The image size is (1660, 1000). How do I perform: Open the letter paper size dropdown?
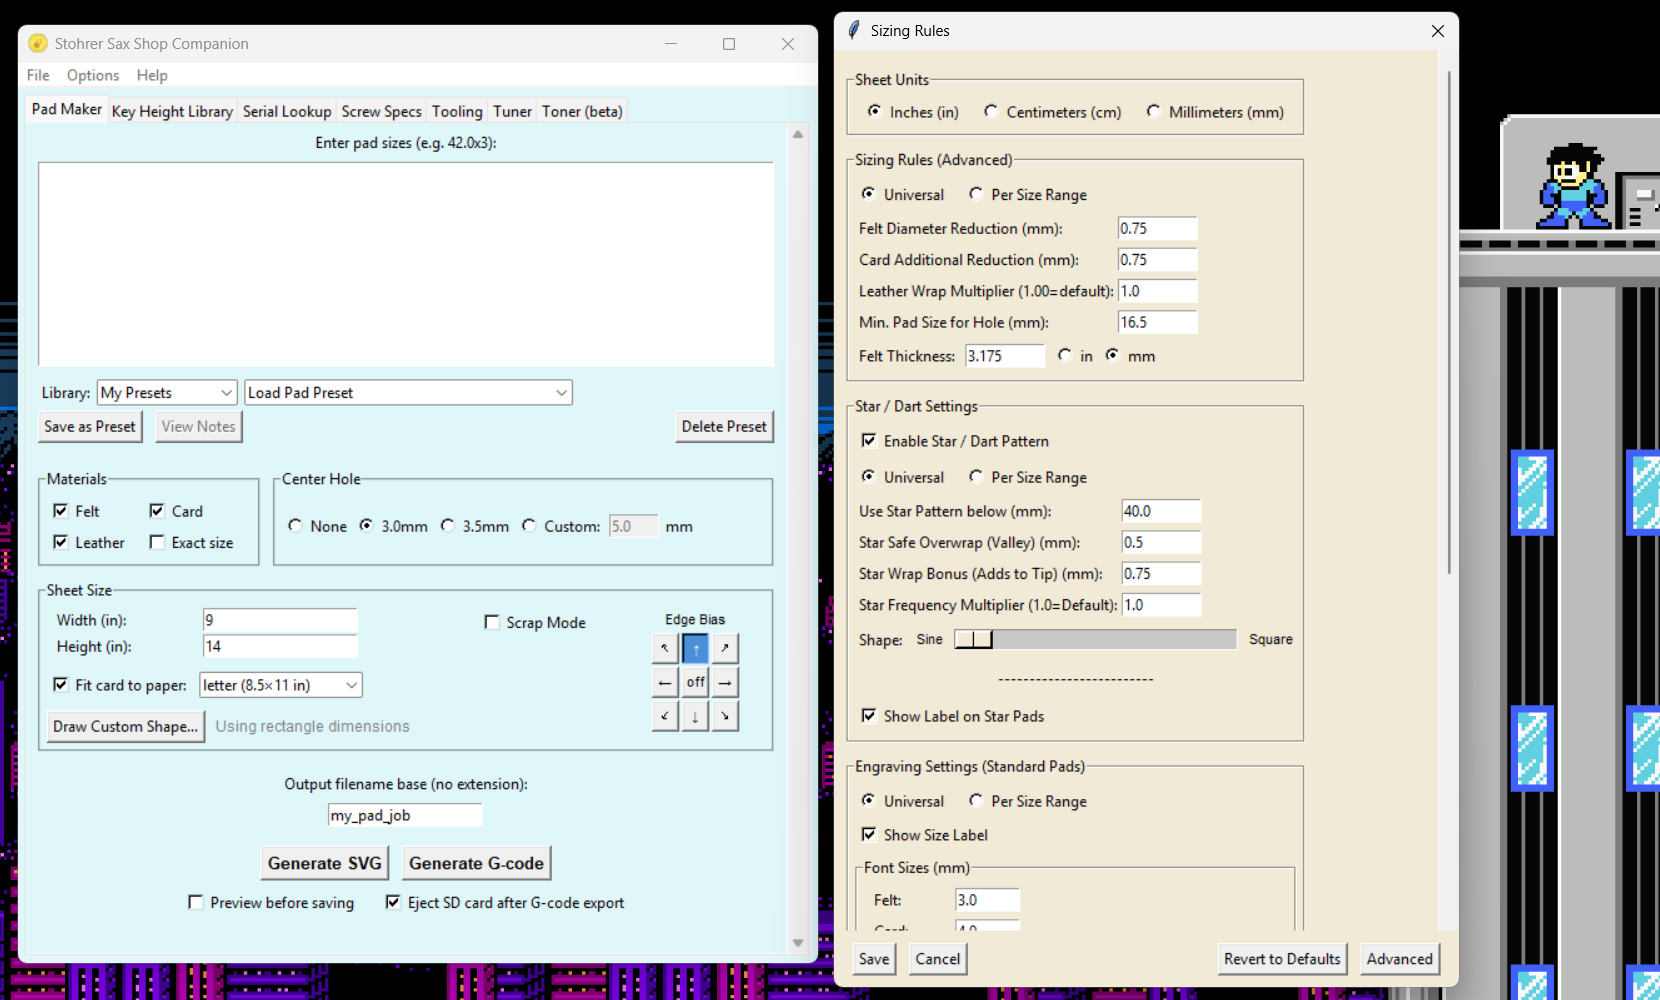(280, 685)
